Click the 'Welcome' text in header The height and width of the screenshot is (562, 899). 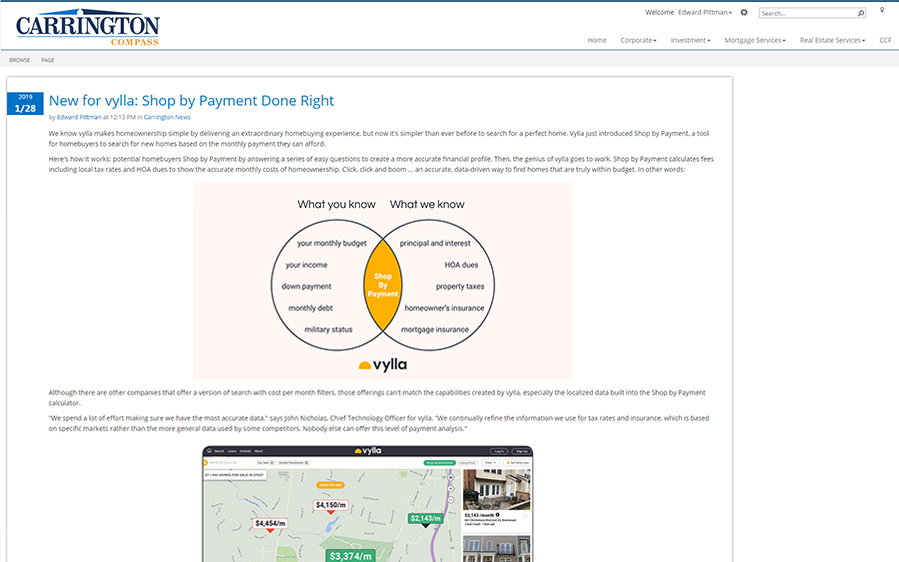click(x=659, y=12)
